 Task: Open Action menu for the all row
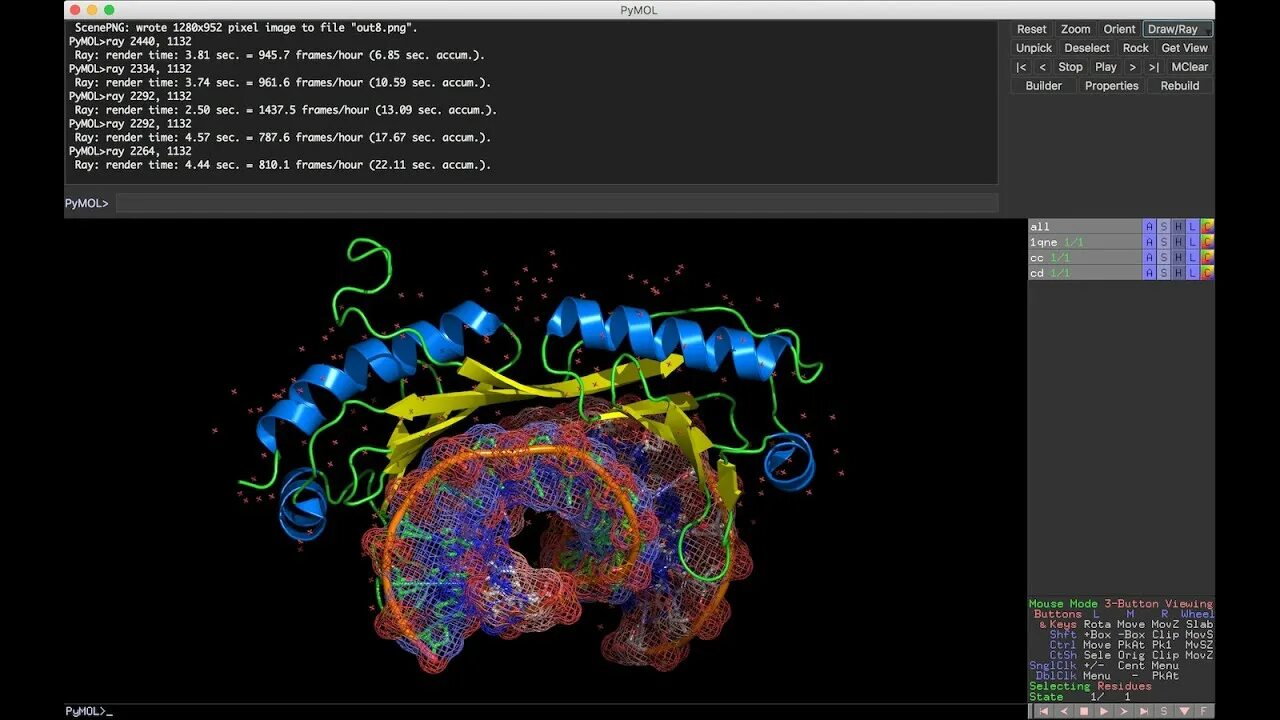[x=1149, y=227]
